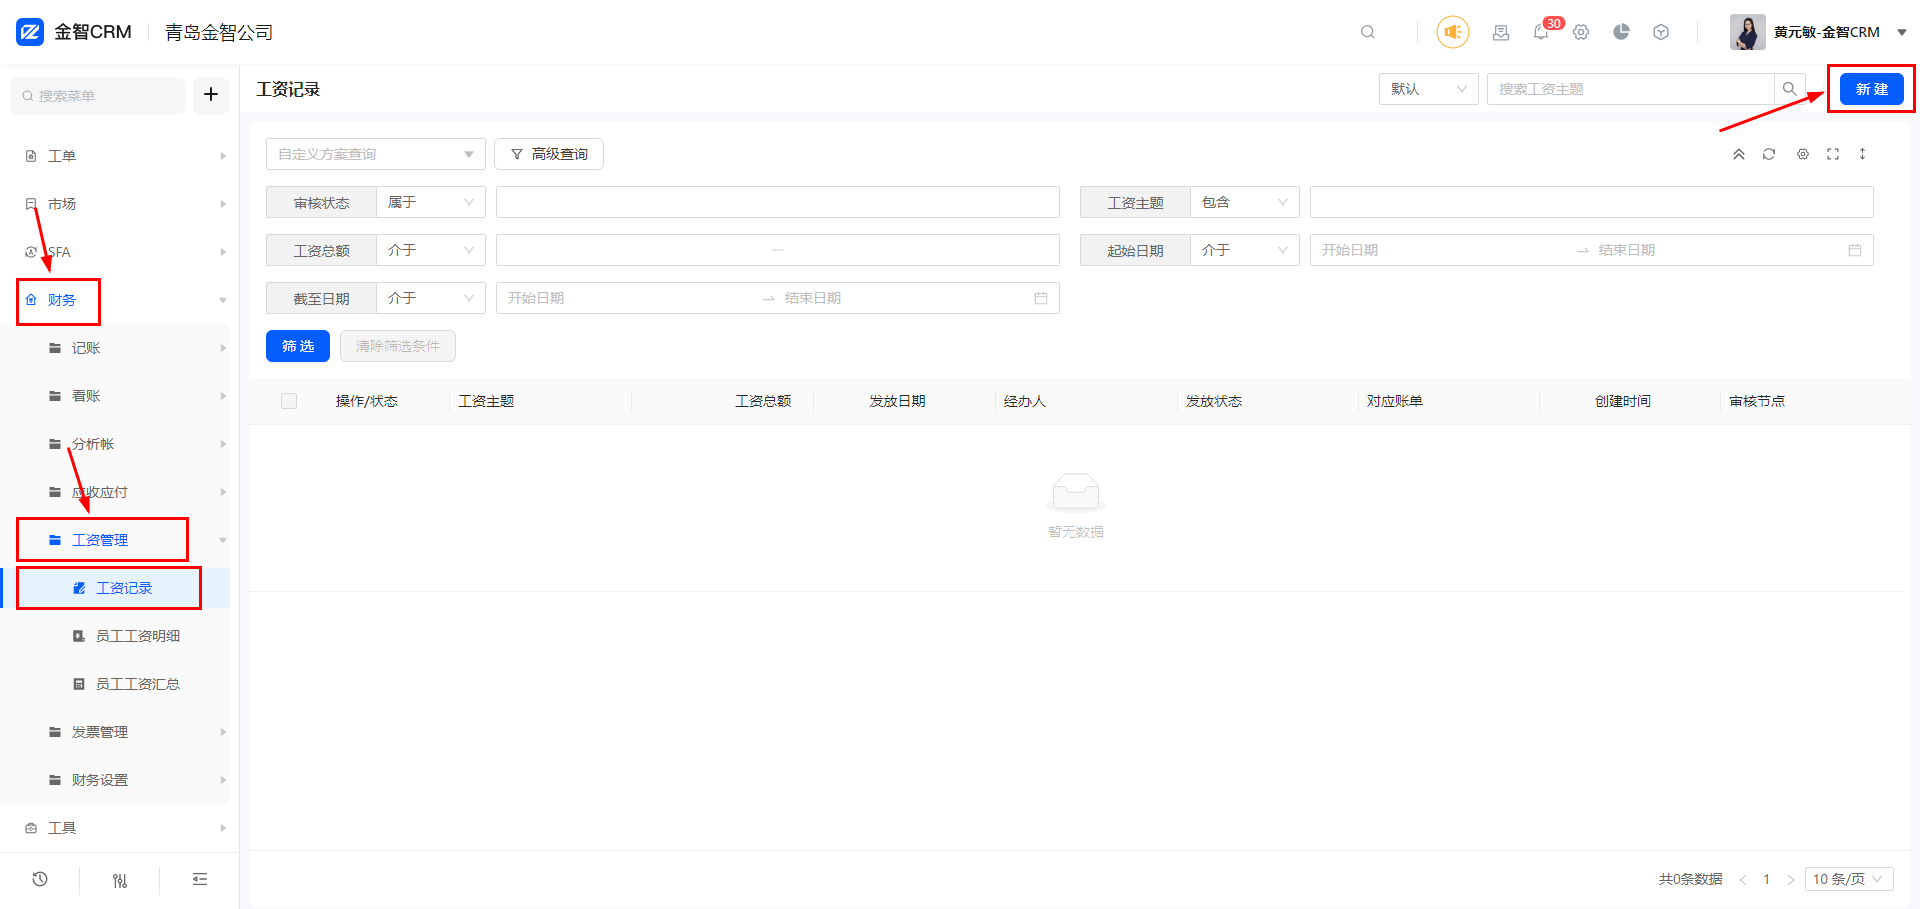Click the cube icon in header
Image resolution: width=1920 pixels, height=909 pixels.
click(1661, 32)
